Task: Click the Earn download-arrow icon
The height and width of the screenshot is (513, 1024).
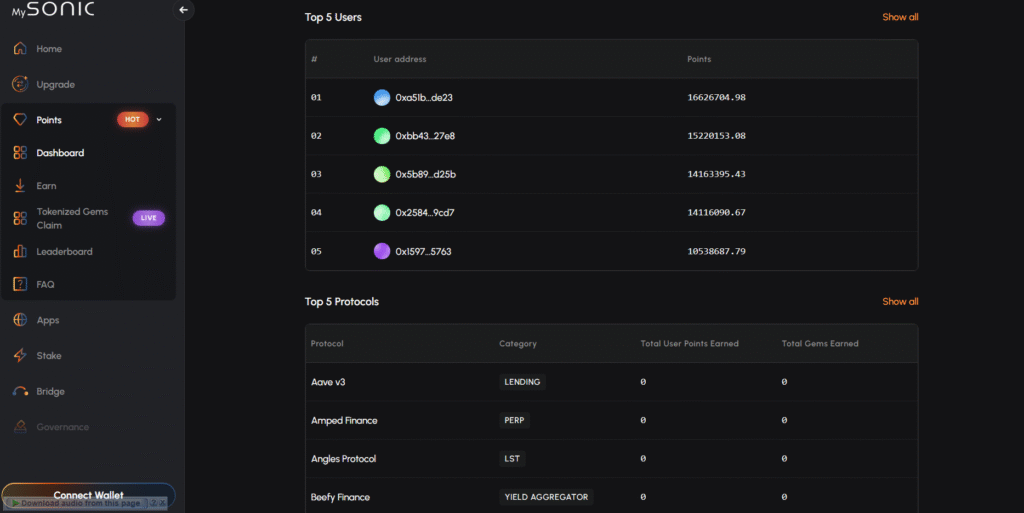Action: pyautogui.click(x=20, y=186)
